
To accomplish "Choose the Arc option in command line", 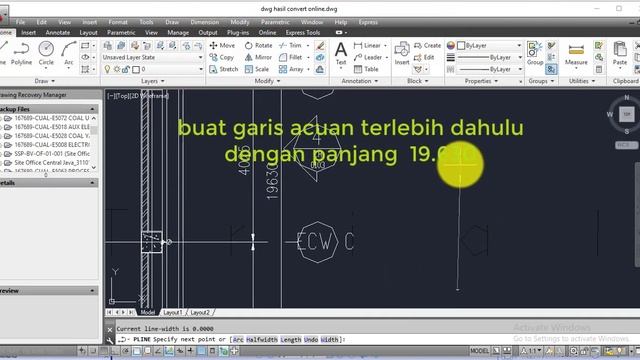I will click(x=238, y=340).
